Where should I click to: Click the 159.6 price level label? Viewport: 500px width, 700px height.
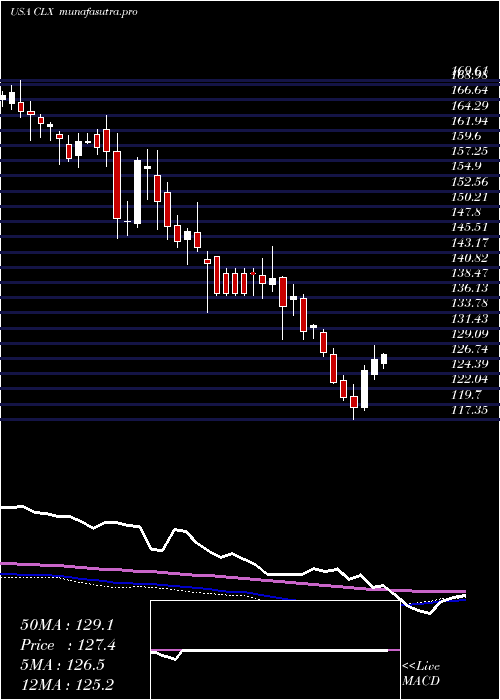(x=467, y=136)
